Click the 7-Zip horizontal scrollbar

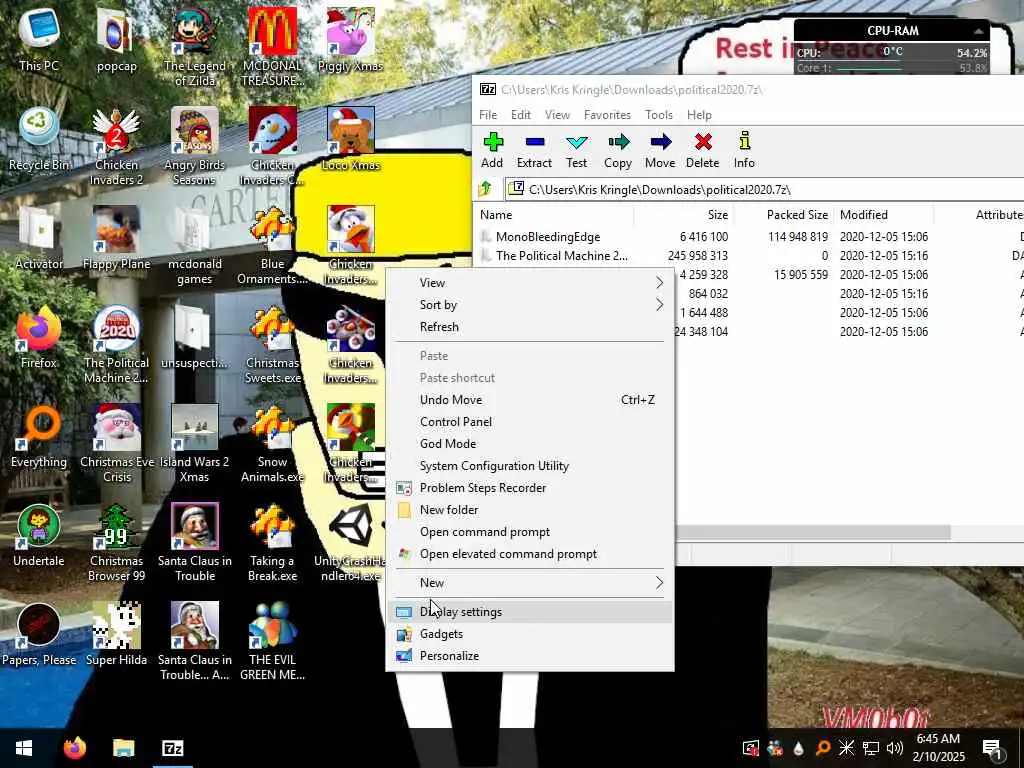813,532
